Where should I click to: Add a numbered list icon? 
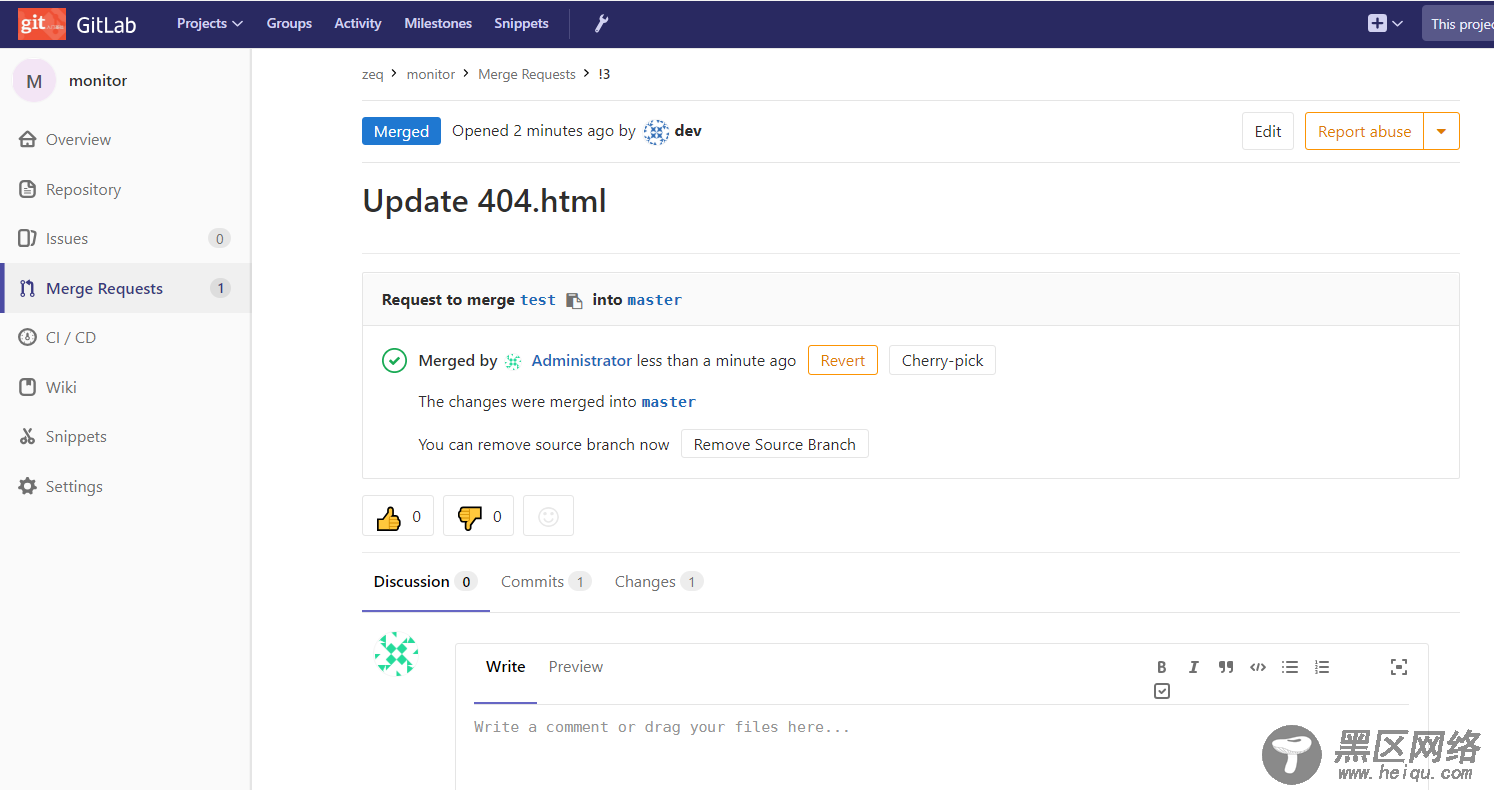click(1322, 667)
